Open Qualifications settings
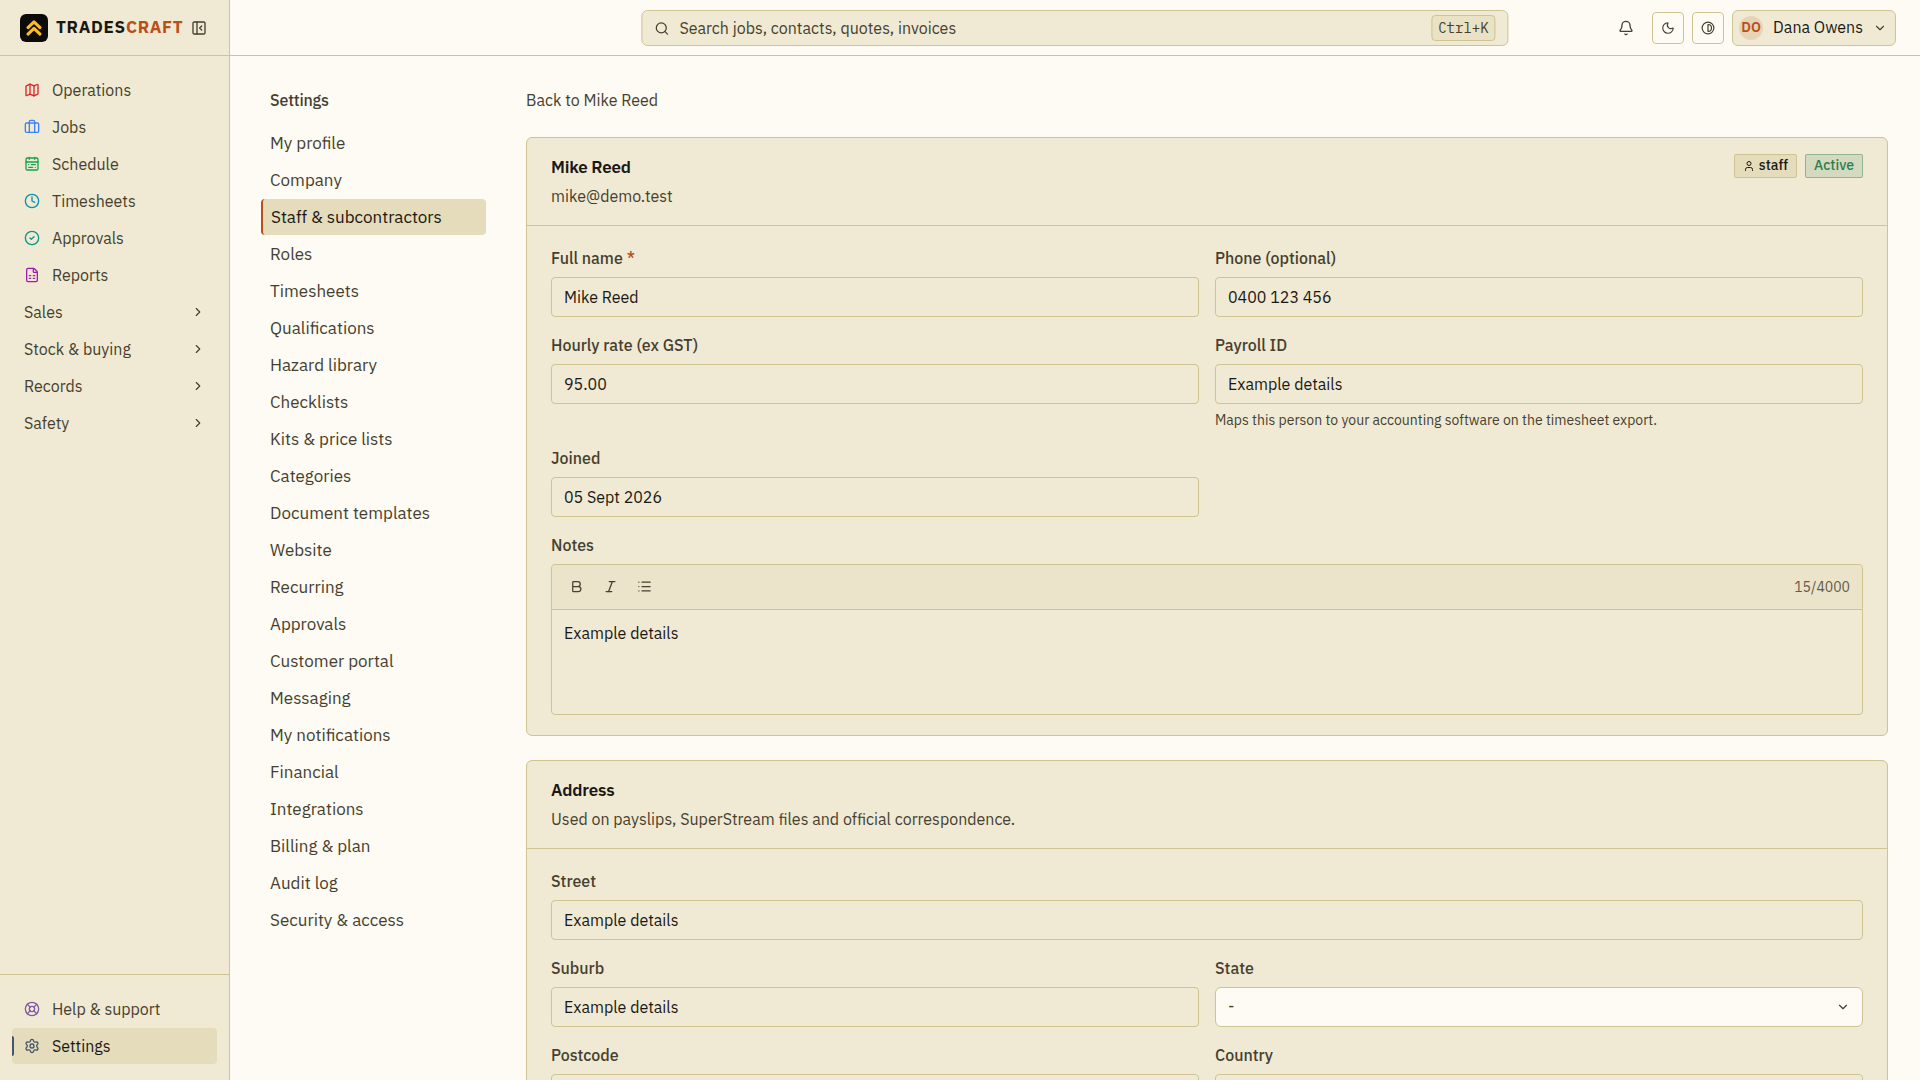Viewport: 1920px width, 1080px height. [373, 328]
